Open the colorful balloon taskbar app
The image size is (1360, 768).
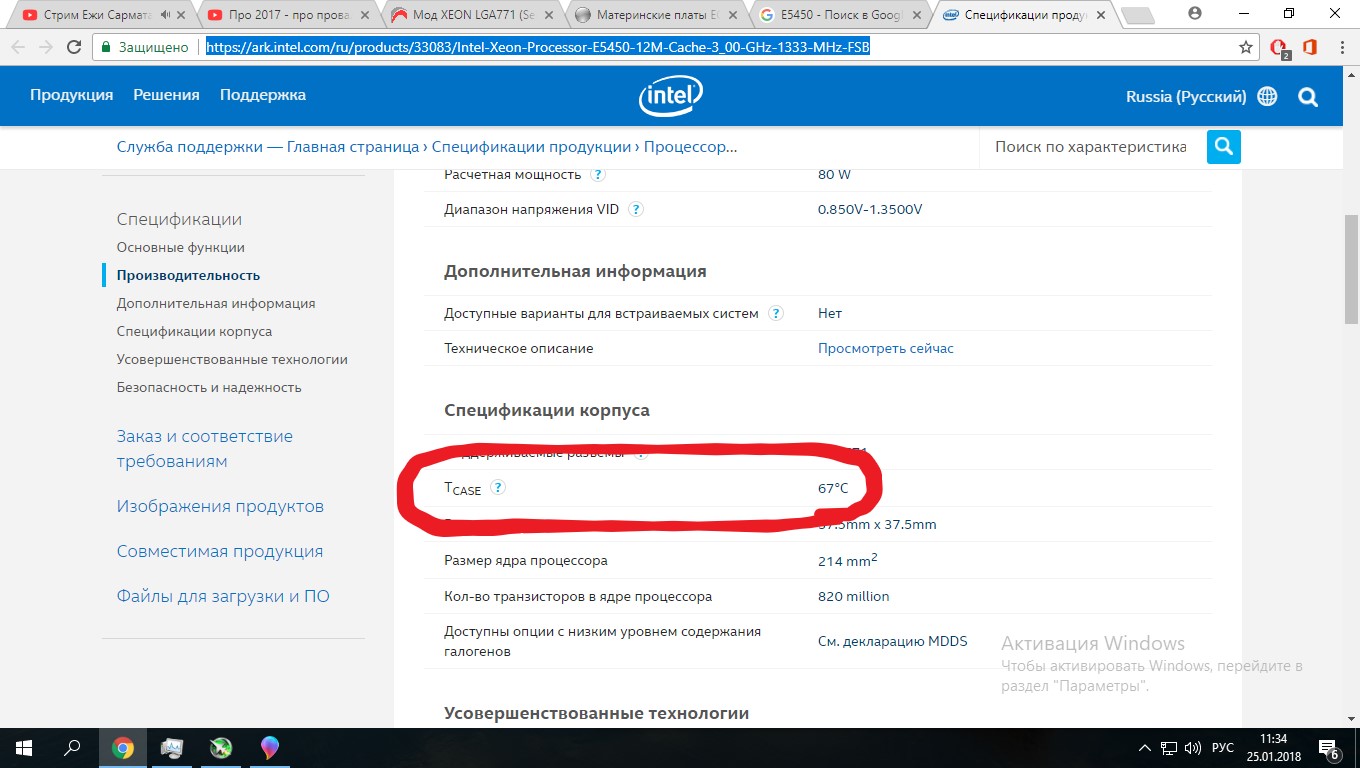click(269, 748)
